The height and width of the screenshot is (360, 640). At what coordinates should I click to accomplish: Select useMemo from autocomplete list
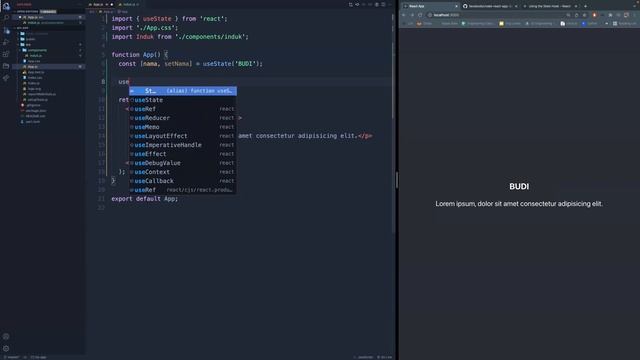click(183, 127)
